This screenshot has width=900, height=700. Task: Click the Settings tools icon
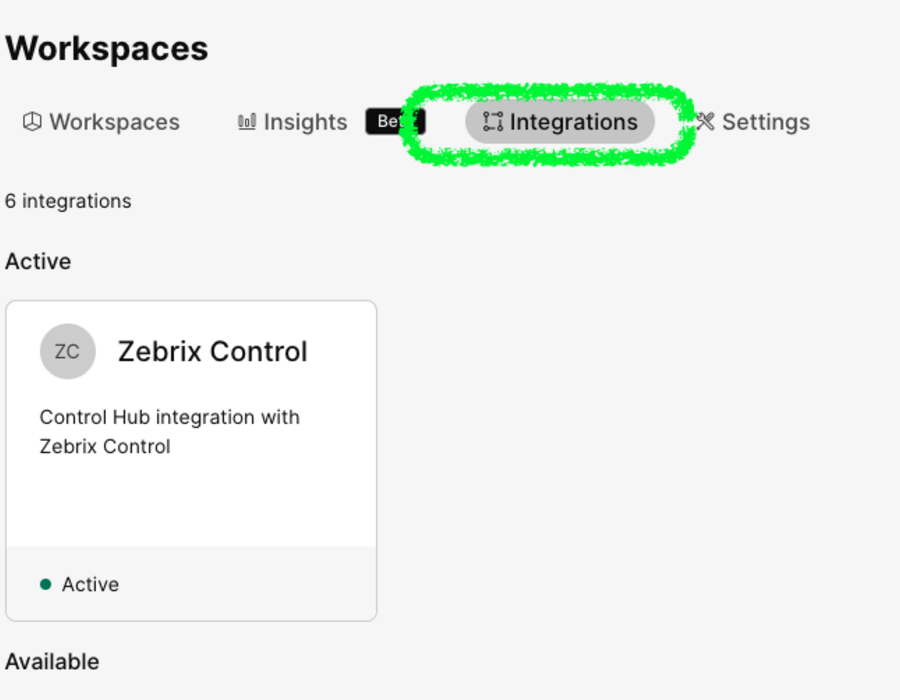pyautogui.click(x=705, y=122)
